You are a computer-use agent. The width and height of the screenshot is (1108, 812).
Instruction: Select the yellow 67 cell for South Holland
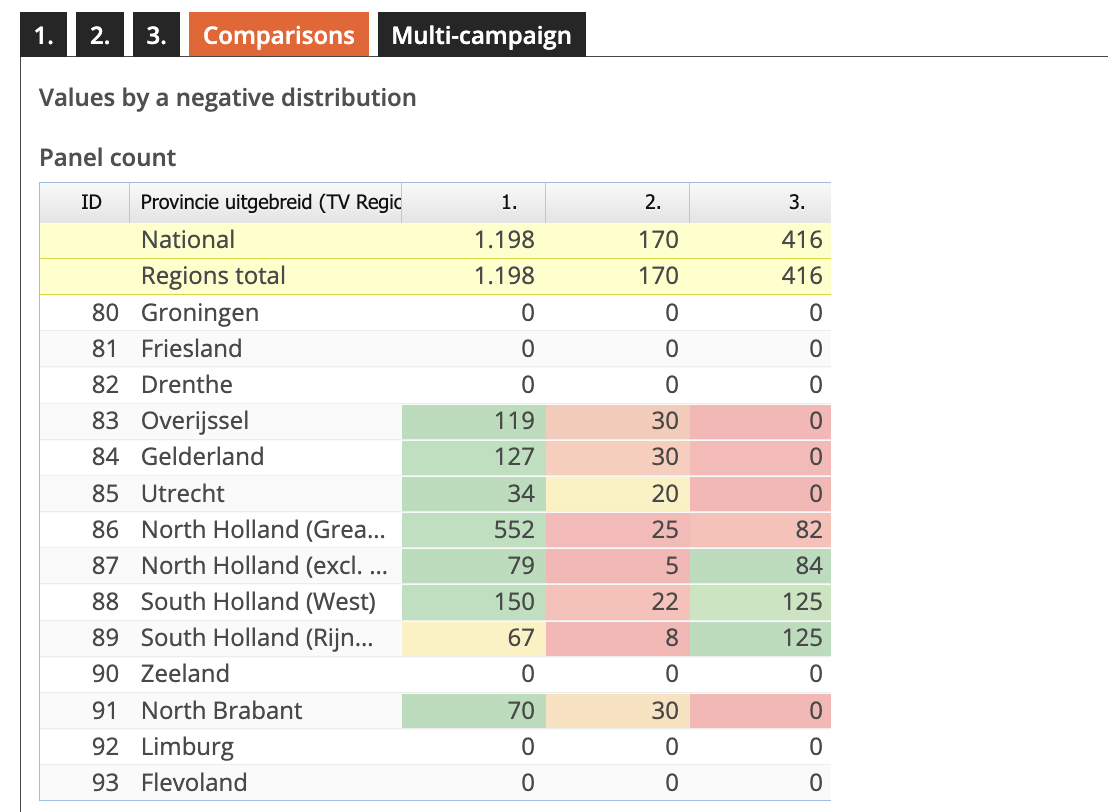coord(519,638)
